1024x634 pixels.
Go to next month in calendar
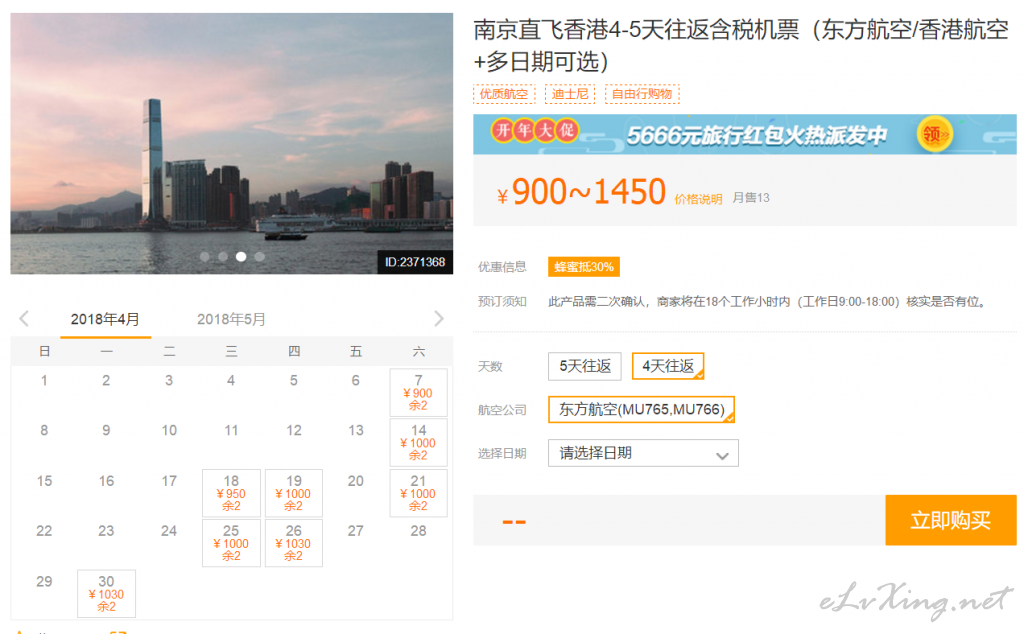click(x=439, y=319)
